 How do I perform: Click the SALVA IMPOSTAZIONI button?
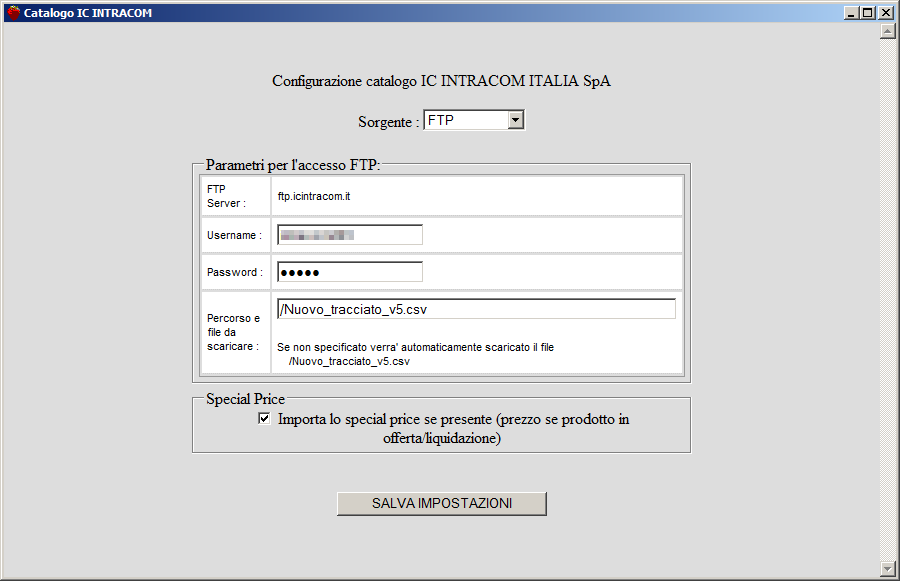[x=441, y=503]
